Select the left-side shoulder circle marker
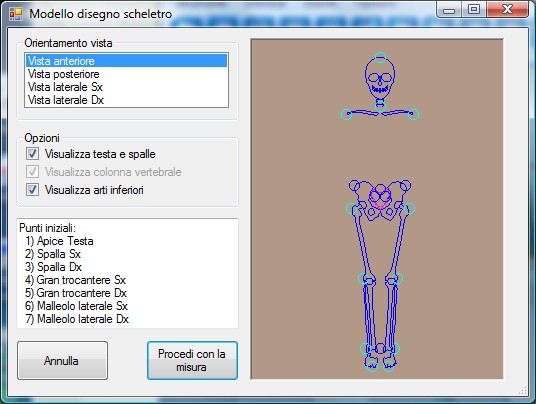 (x=346, y=114)
